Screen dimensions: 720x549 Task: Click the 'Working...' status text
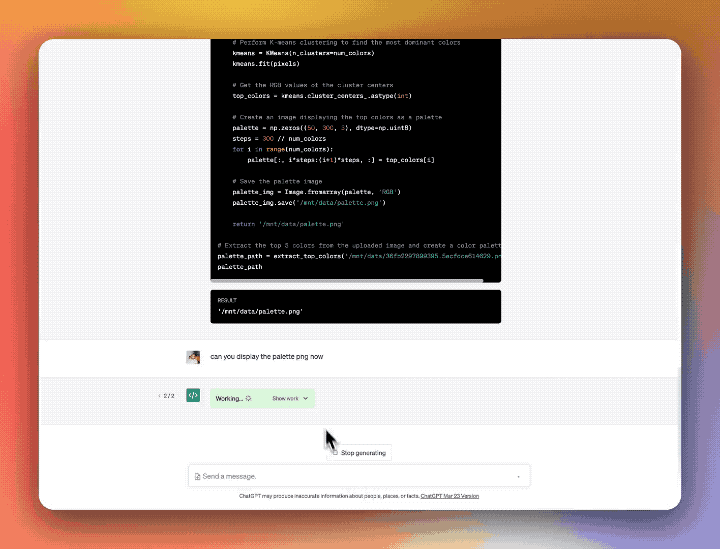pos(229,398)
